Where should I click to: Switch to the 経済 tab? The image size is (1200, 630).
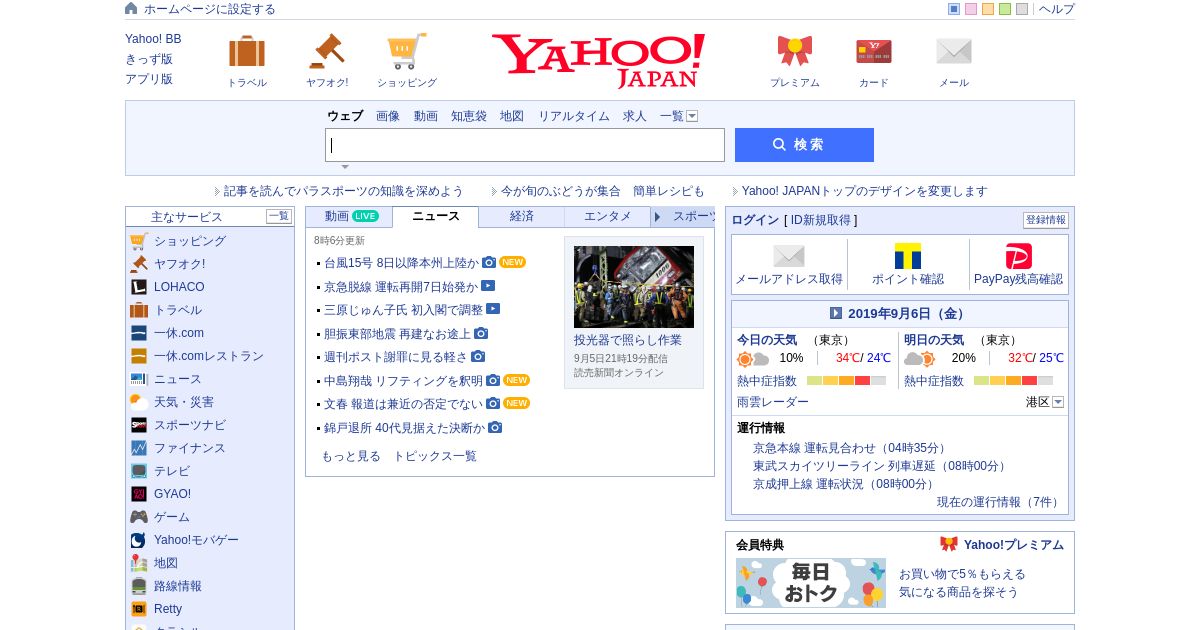point(522,216)
